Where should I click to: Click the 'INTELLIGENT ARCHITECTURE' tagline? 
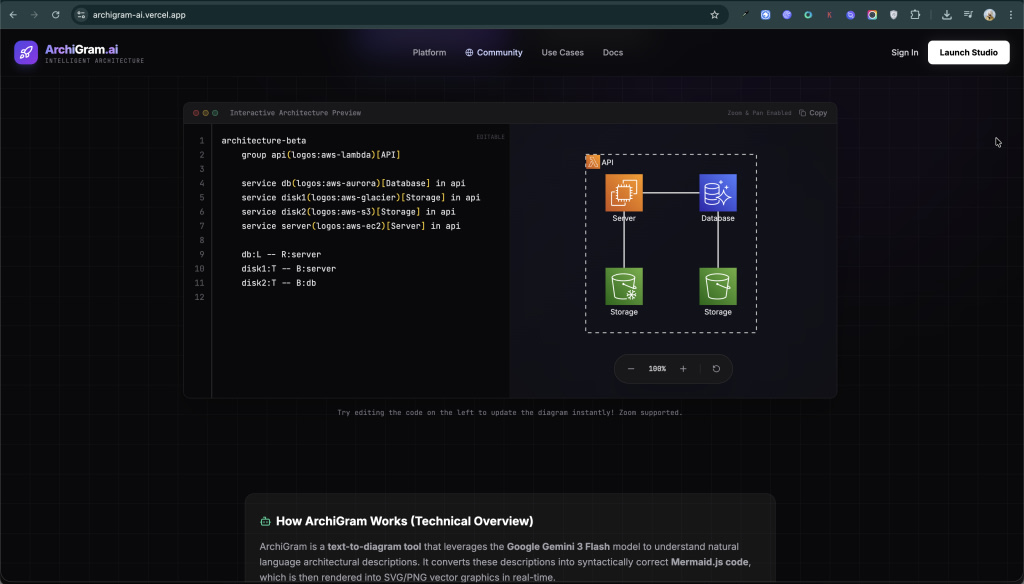95,61
